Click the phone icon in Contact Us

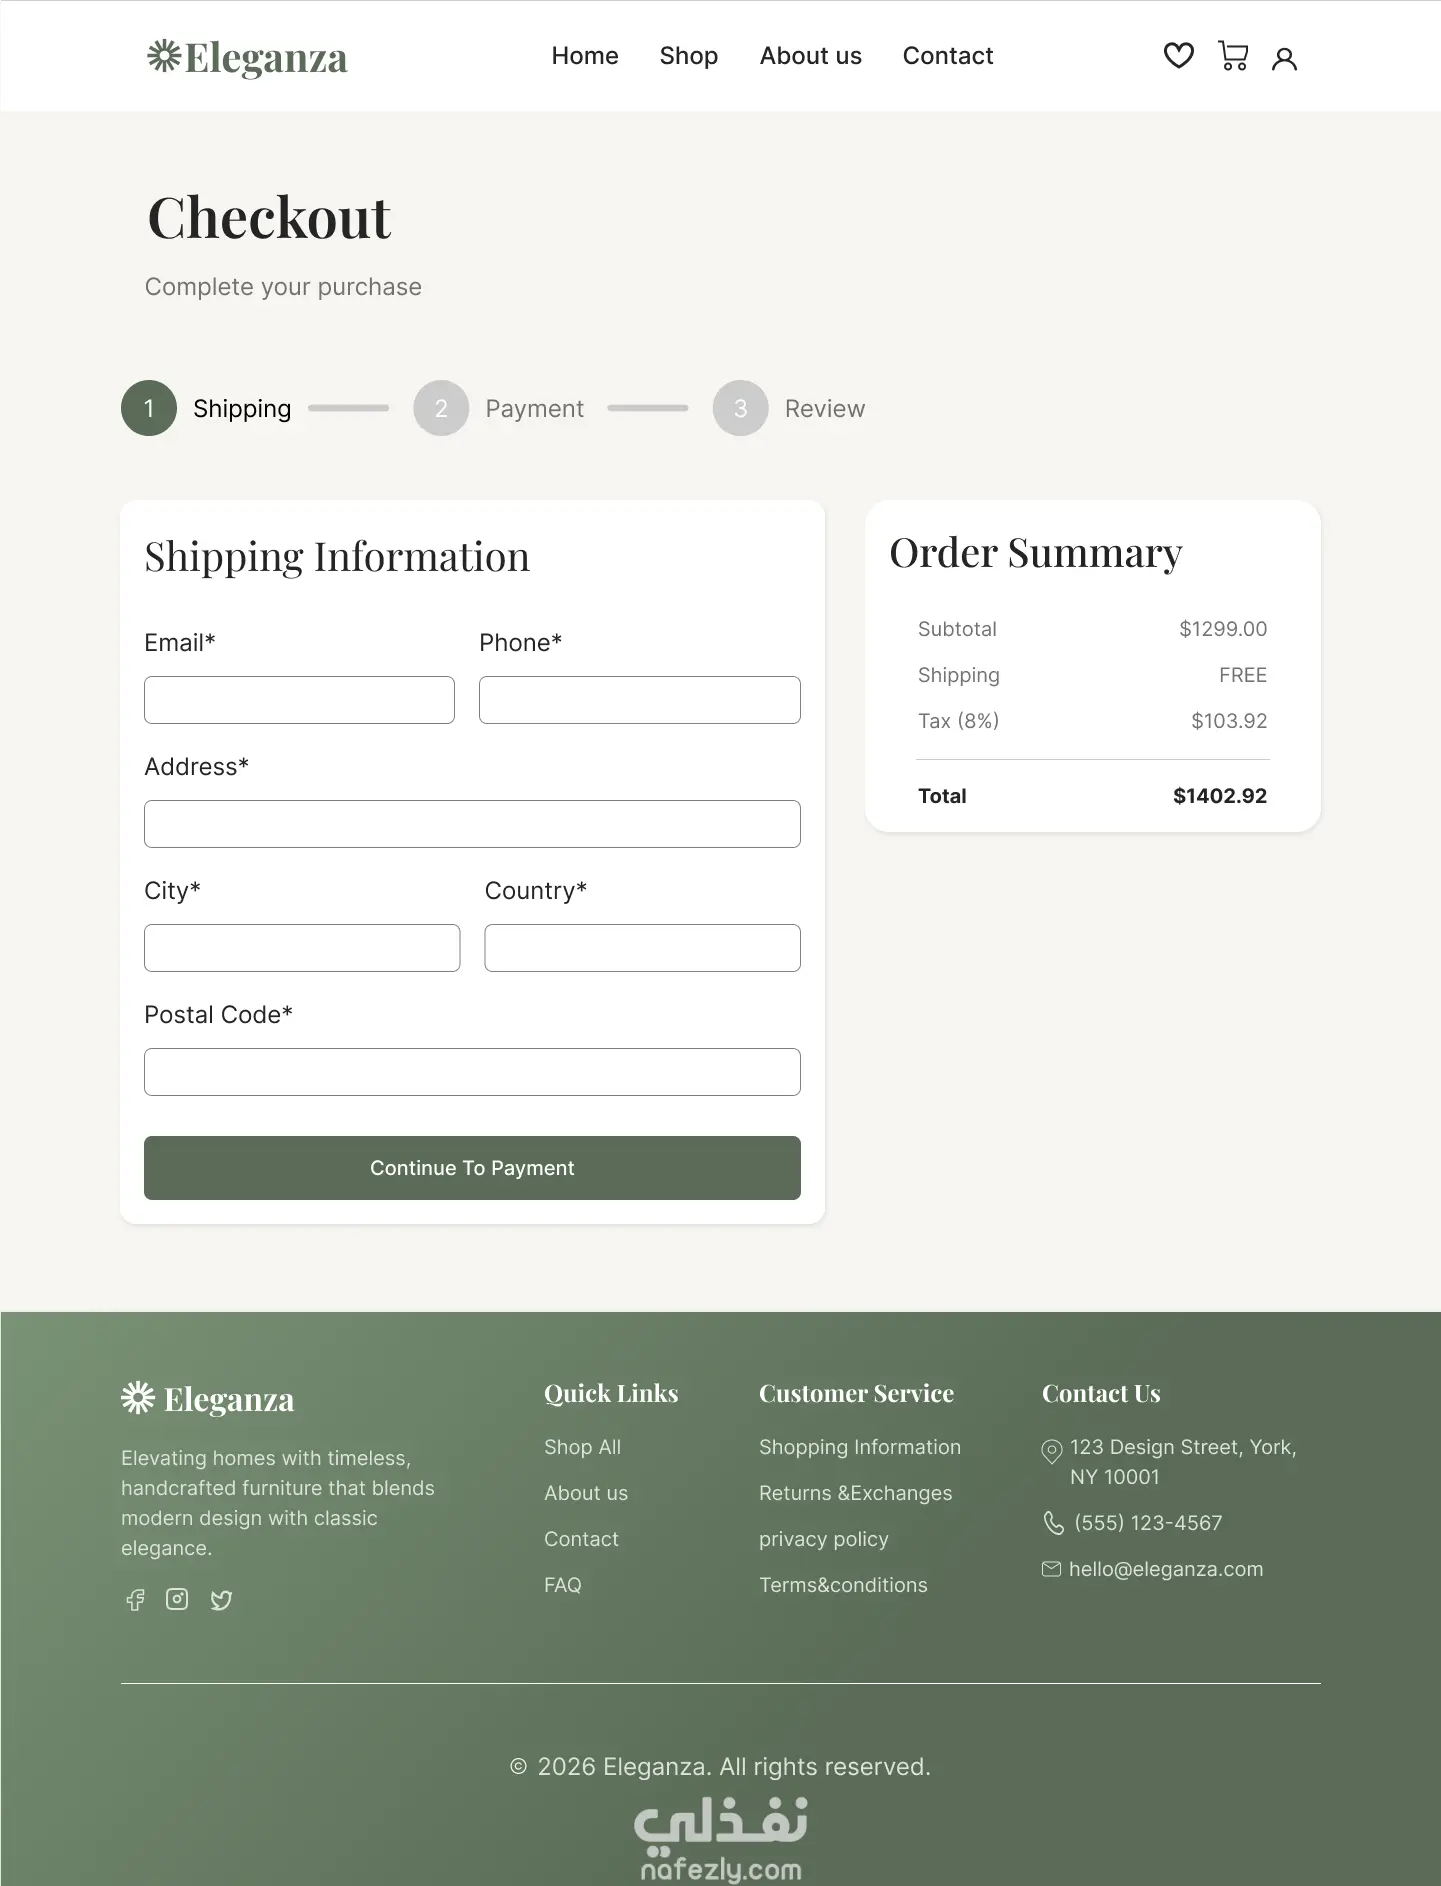1054,1523
